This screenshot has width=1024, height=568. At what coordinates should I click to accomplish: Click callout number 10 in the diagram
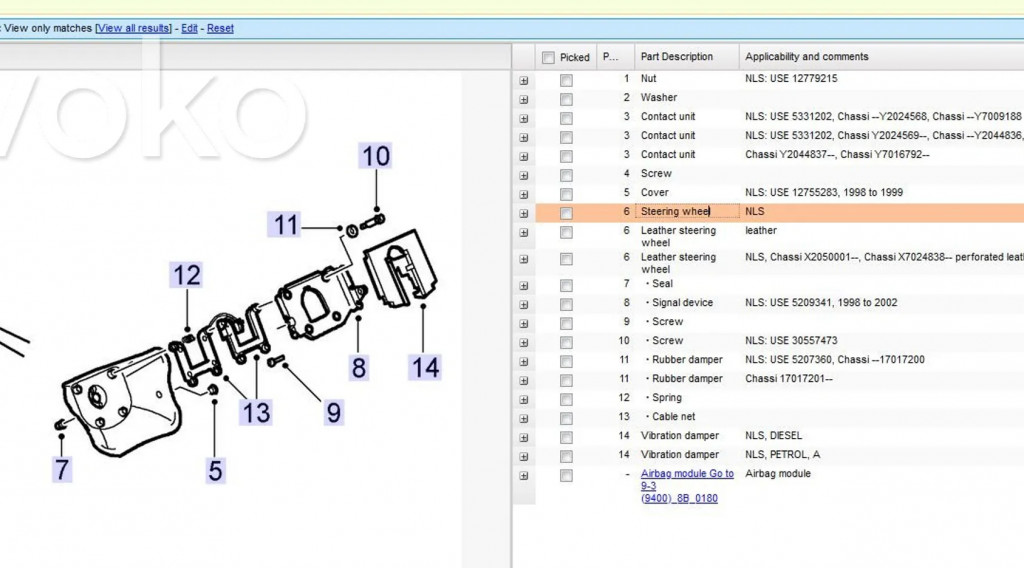[375, 157]
